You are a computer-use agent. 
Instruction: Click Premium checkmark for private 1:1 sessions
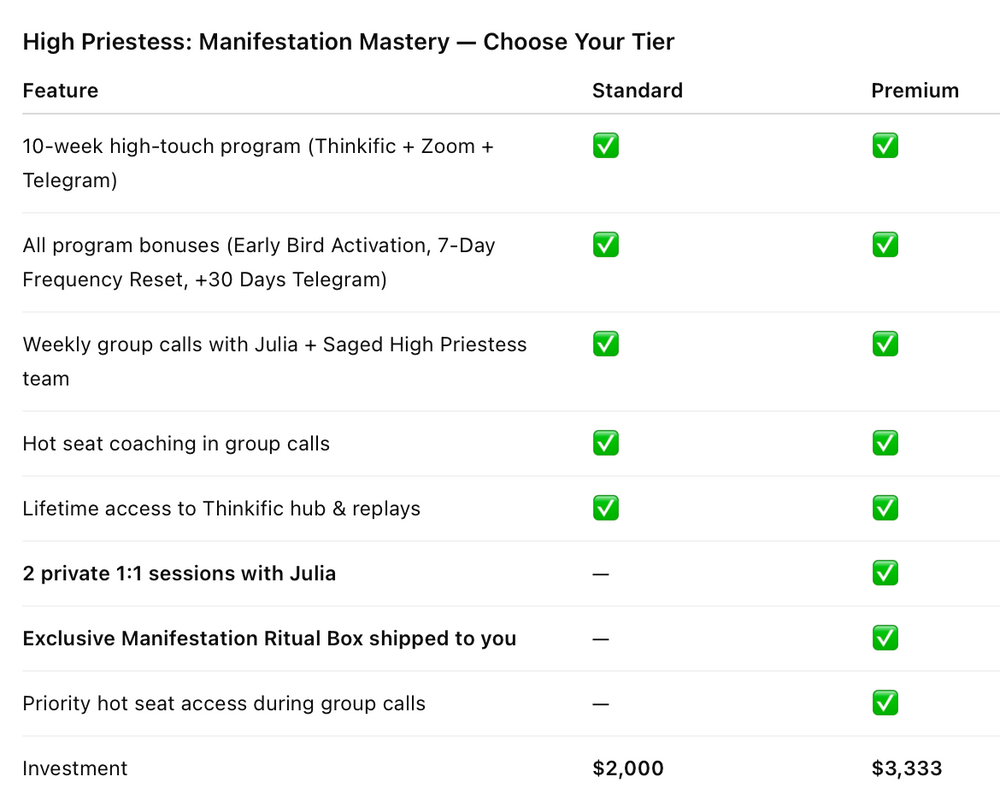coord(885,573)
